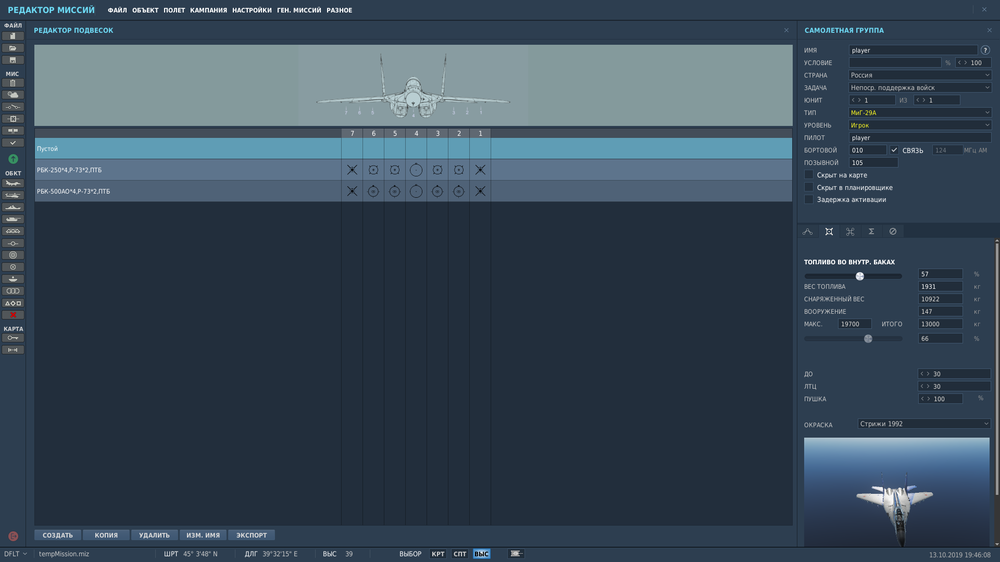Switch to route tab icon

click(807, 232)
